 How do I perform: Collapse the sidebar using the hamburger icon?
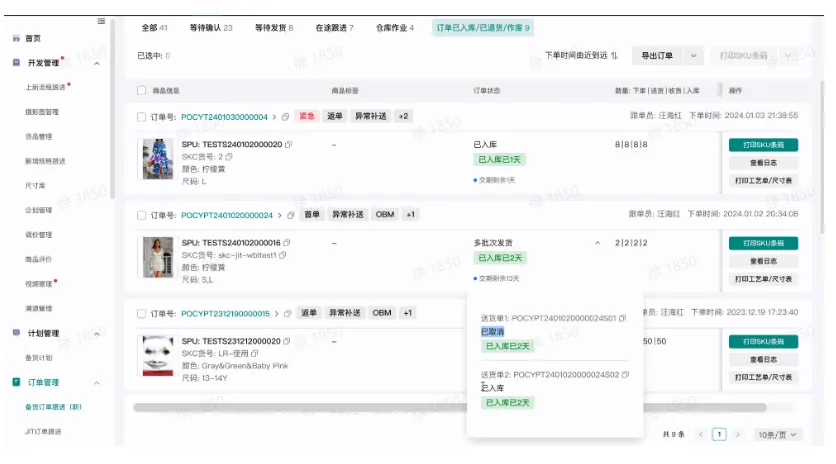pyautogui.click(x=101, y=21)
